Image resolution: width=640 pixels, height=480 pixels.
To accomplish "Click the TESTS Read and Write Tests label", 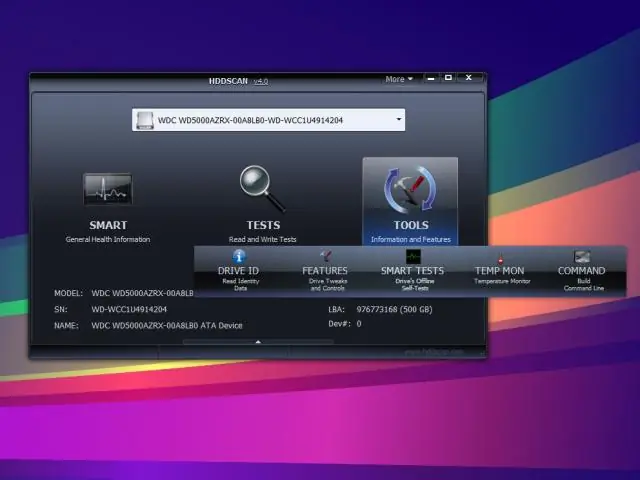I will pos(263,239).
